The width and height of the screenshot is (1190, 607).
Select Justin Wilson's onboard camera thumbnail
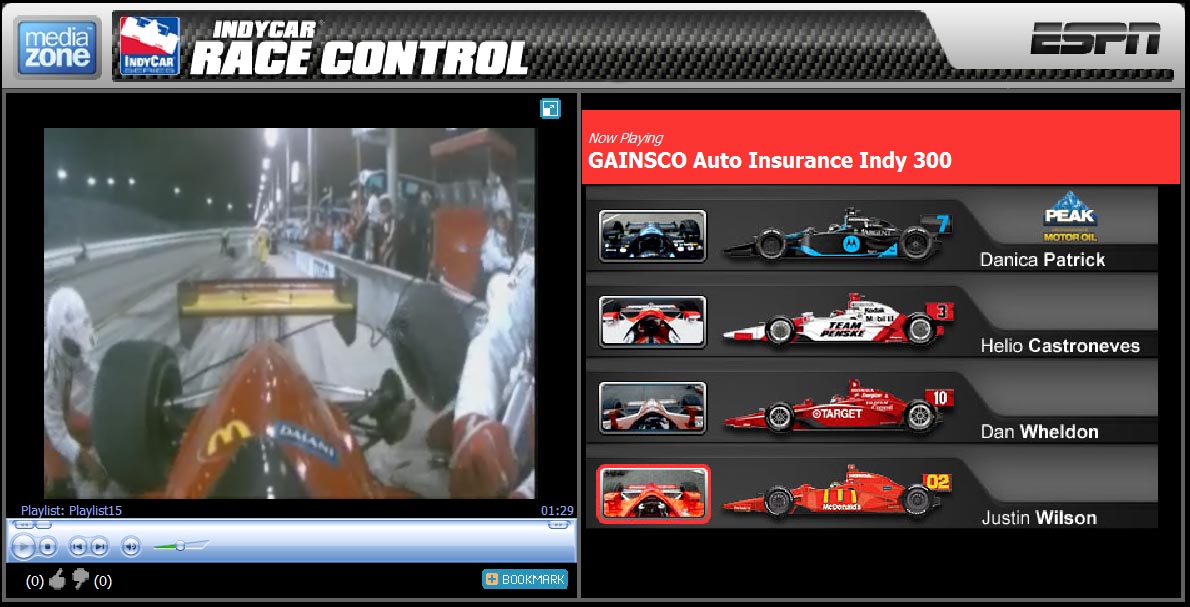point(653,494)
